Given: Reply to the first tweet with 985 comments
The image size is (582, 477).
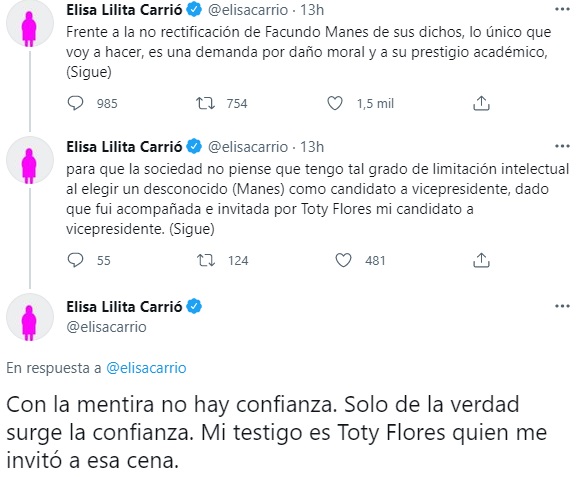Looking at the screenshot, I should [x=75, y=103].
